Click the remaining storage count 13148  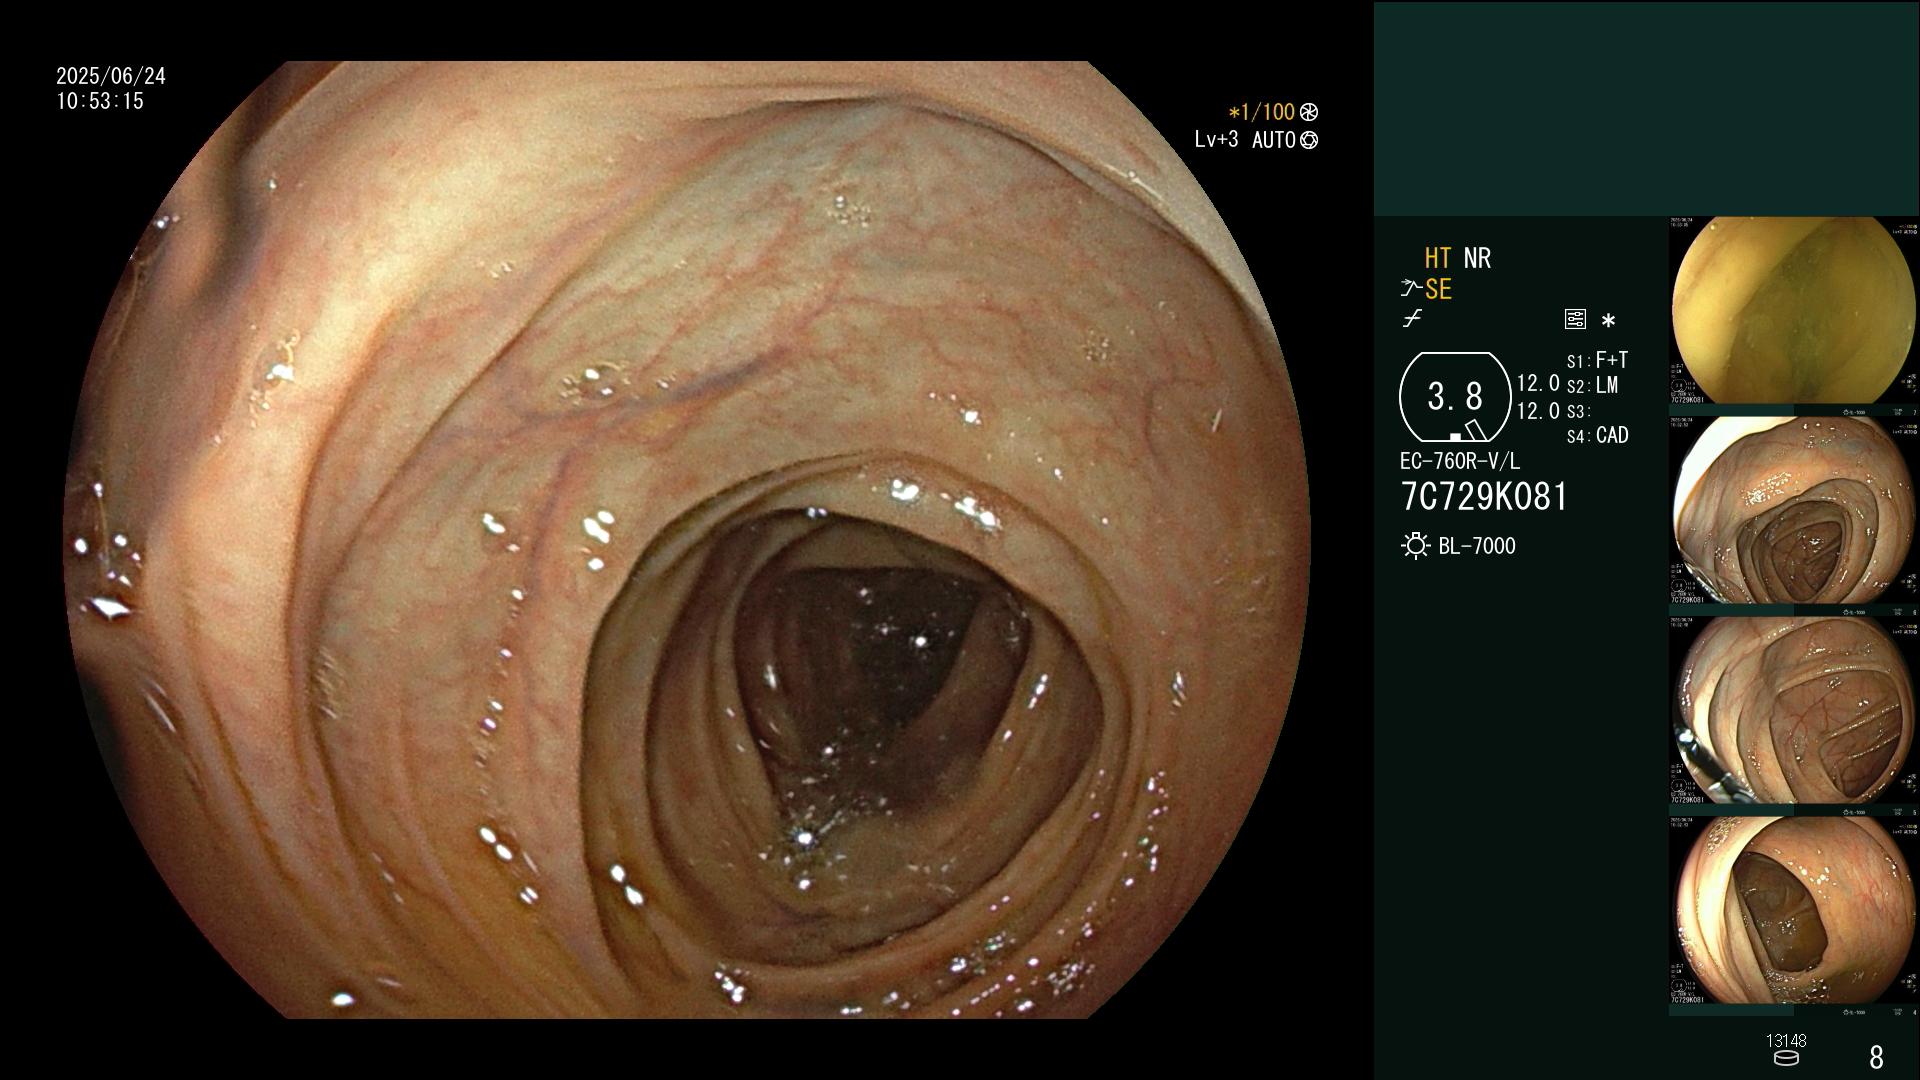[1786, 1041]
